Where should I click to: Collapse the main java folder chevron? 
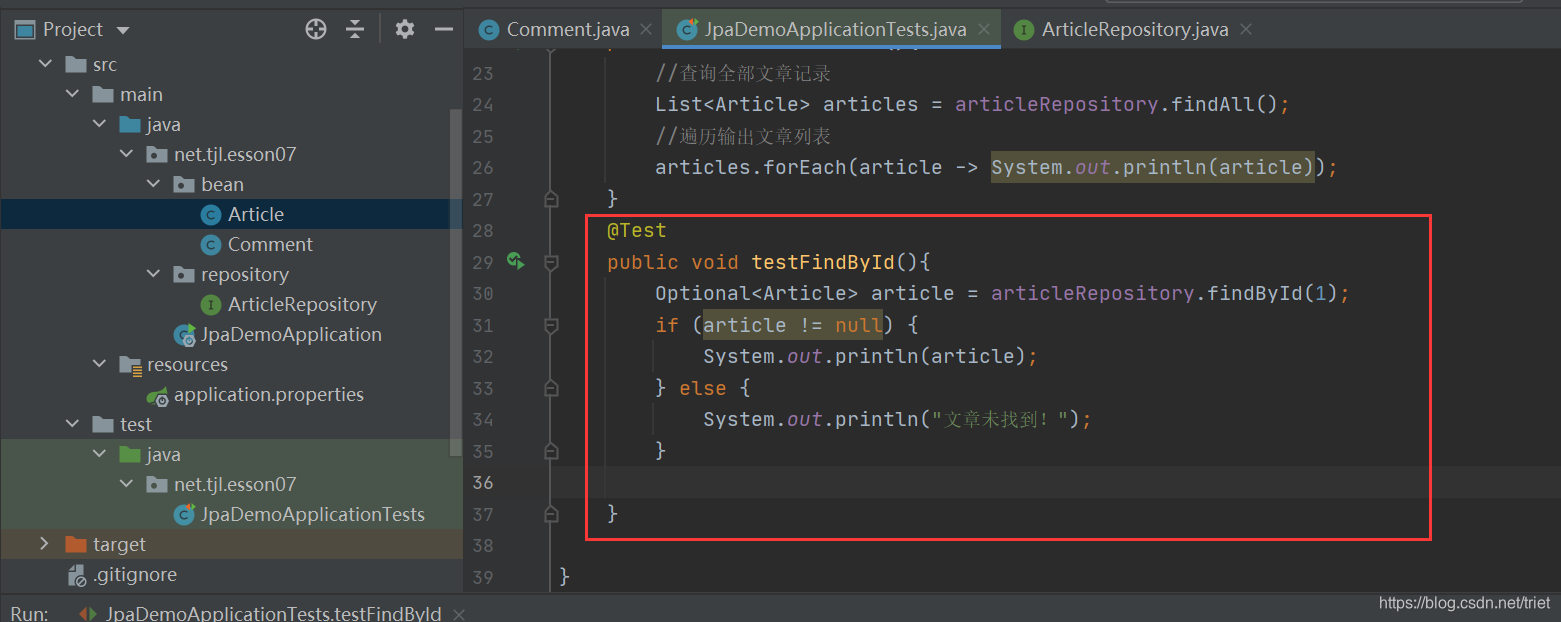click(99, 124)
